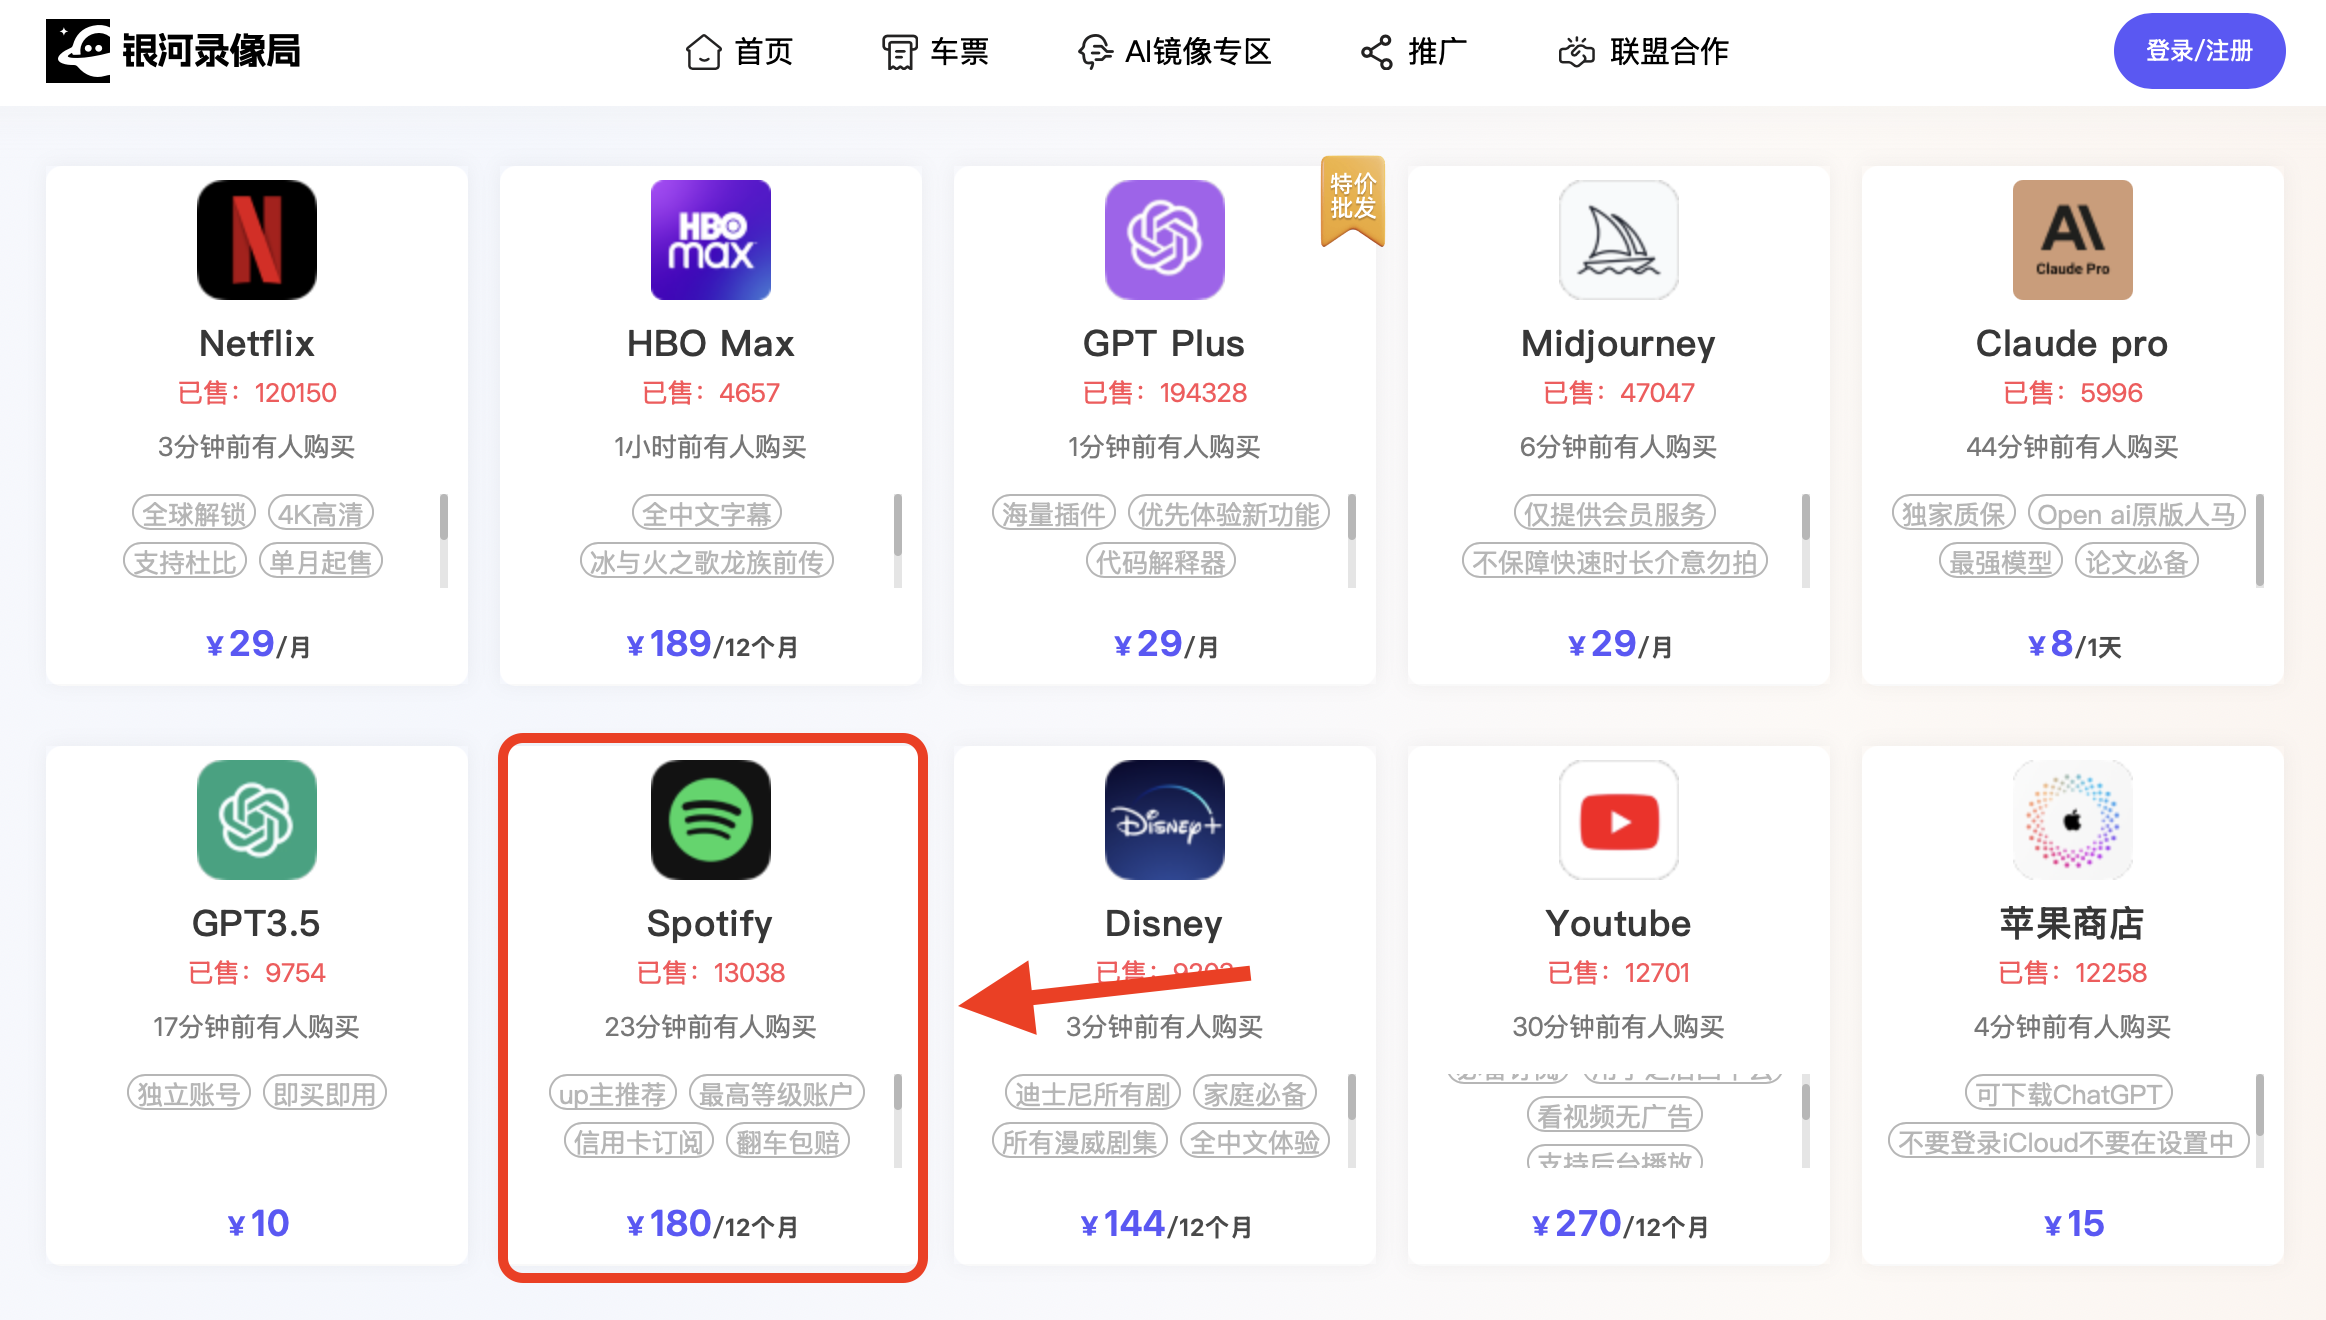Click the handshake icon beside 联盟合作

(x=1576, y=51)
